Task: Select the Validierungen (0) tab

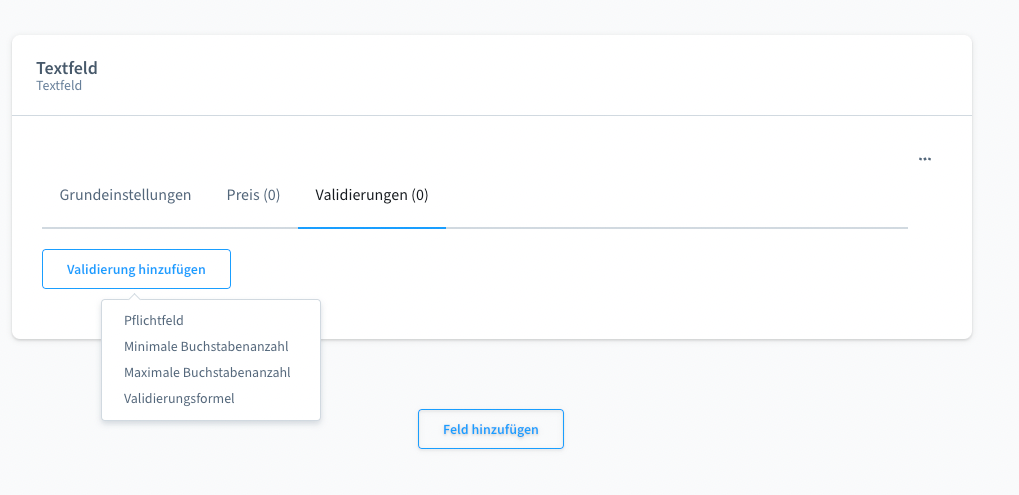Action: (371, 195)
